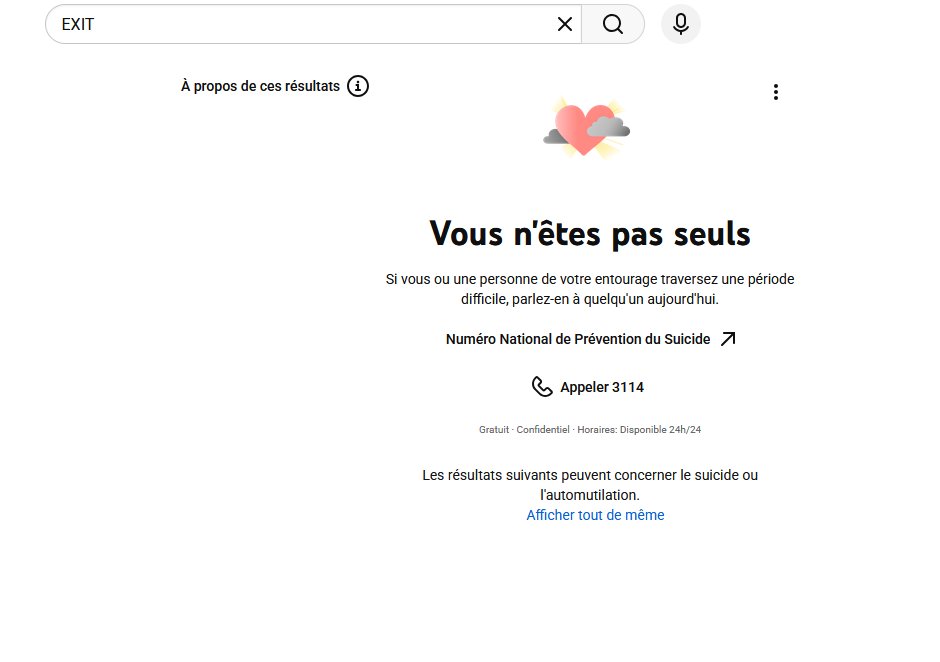The height and width of the screenshot is (662, 940).
Task: Open the three-dot overflow menu
Action: 775,91
